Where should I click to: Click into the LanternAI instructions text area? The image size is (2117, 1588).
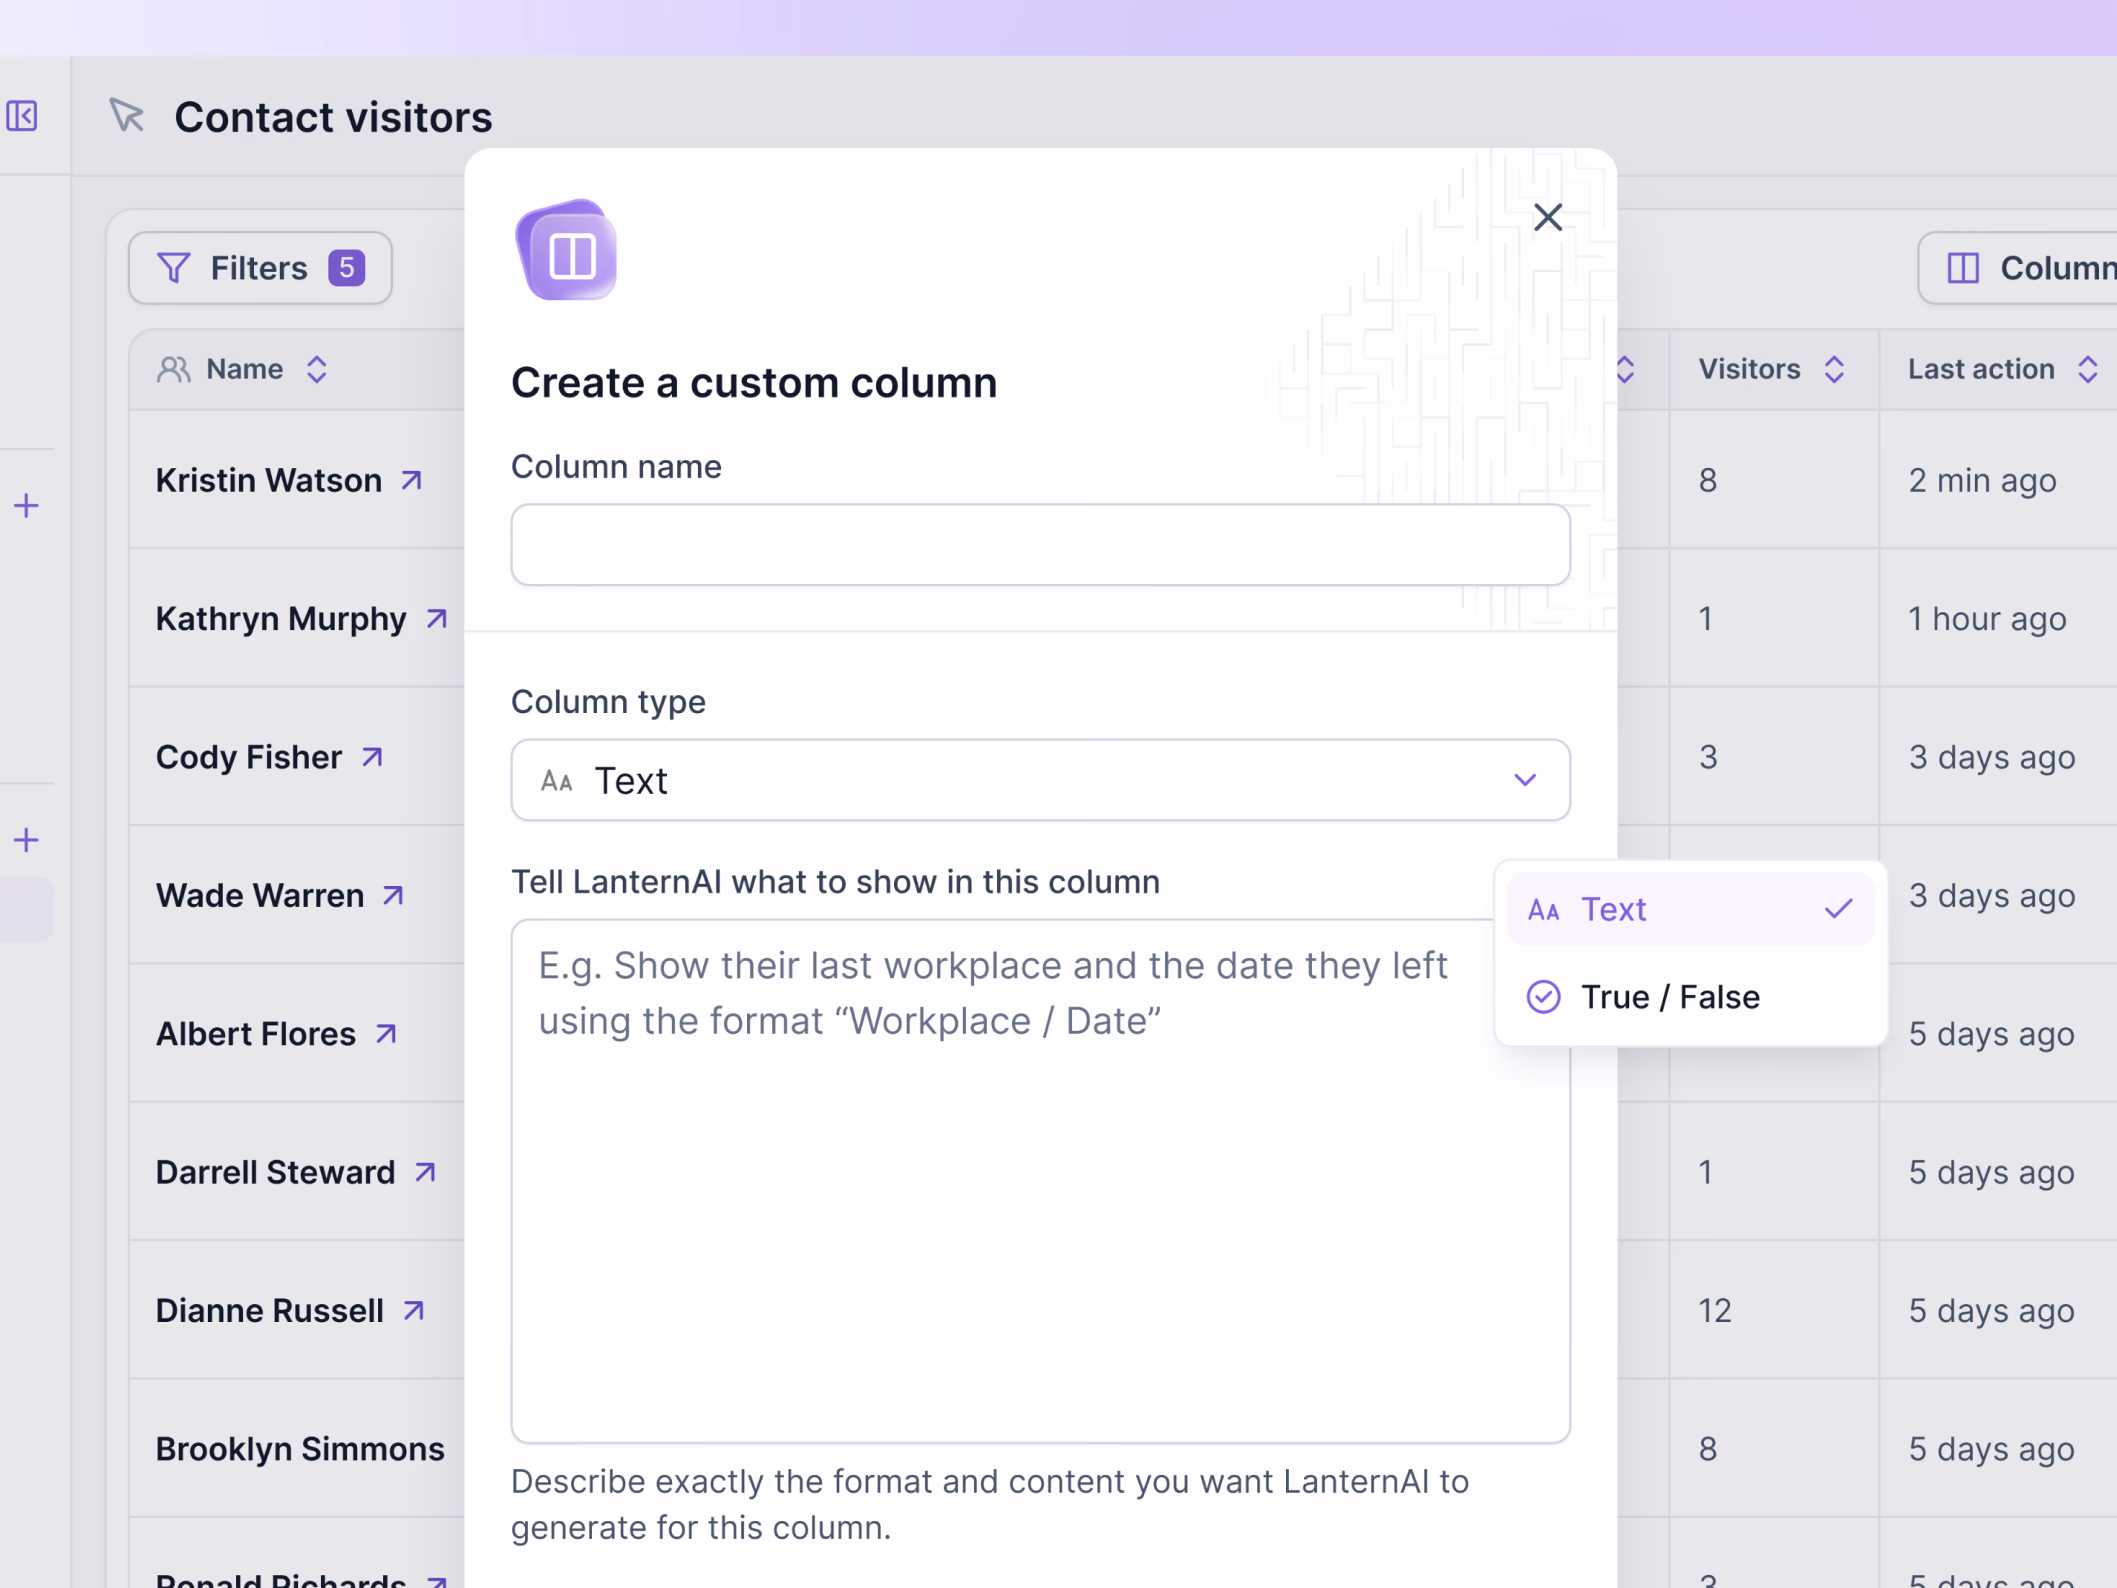(1040, 1181)
